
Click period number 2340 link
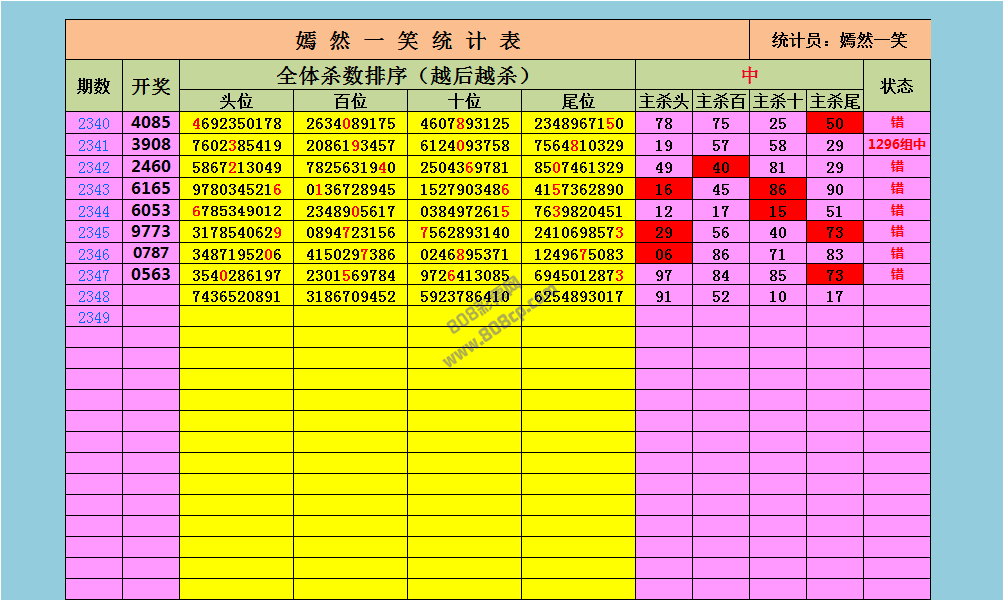click(94, 124)
